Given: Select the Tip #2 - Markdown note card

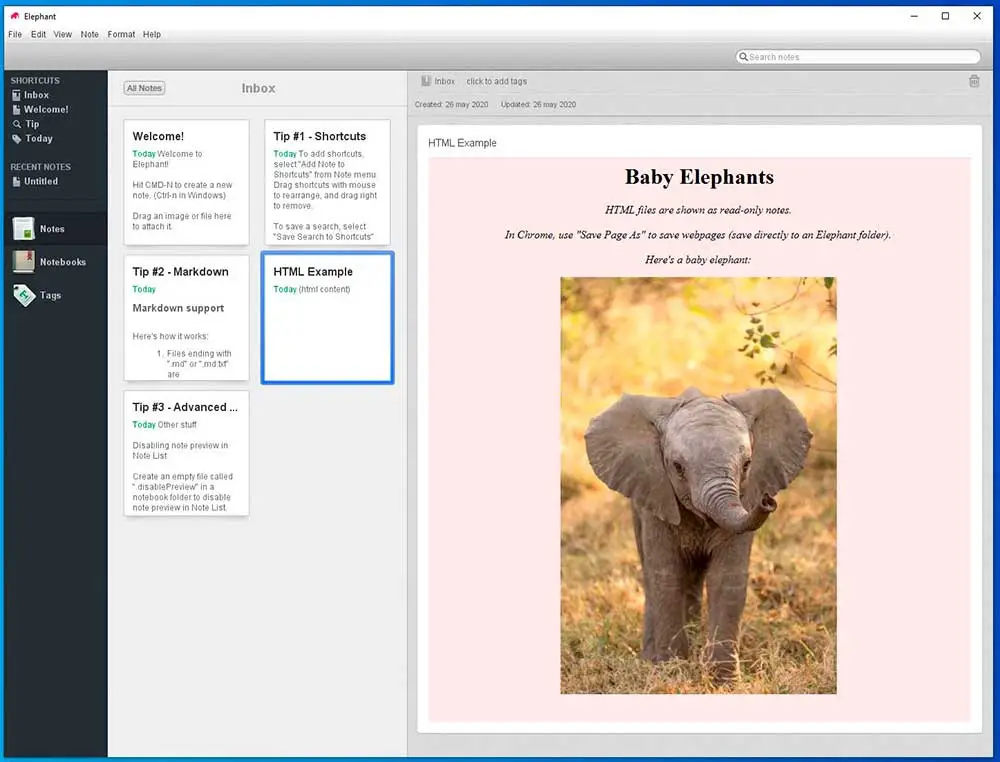Looking at the screenshot, I should pos(186,317).
